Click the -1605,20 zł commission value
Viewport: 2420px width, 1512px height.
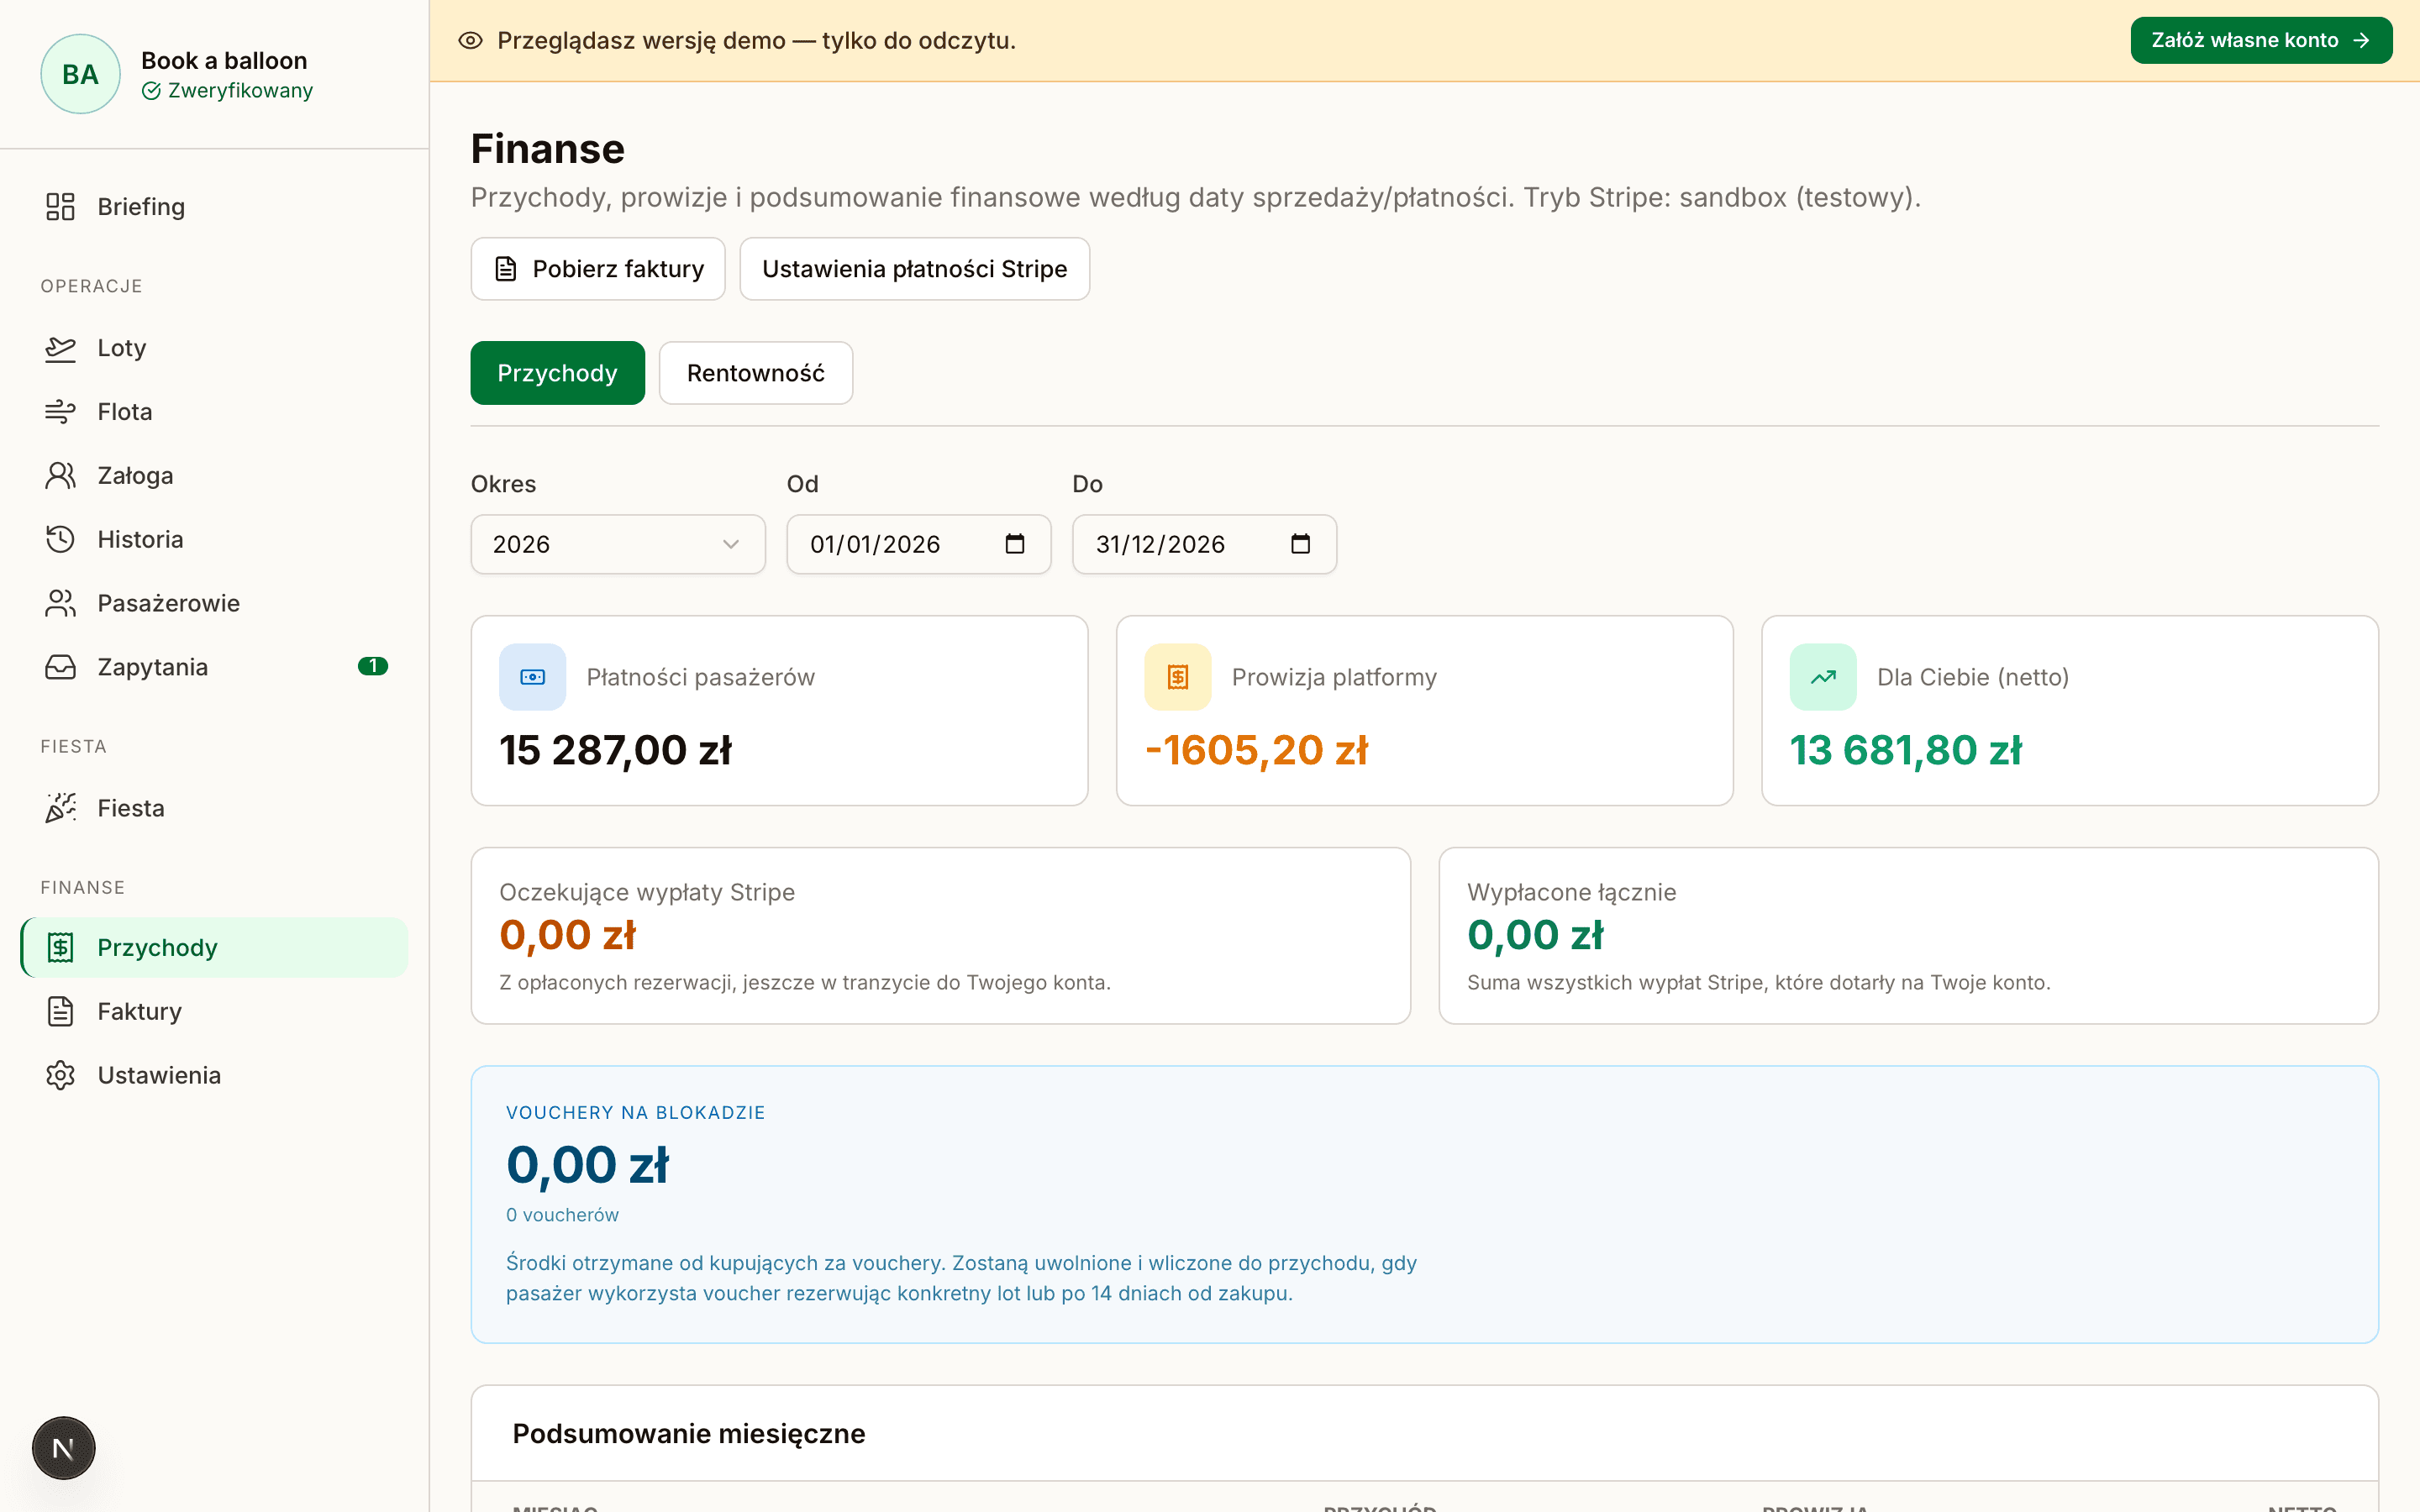[x=1256, y=750]
